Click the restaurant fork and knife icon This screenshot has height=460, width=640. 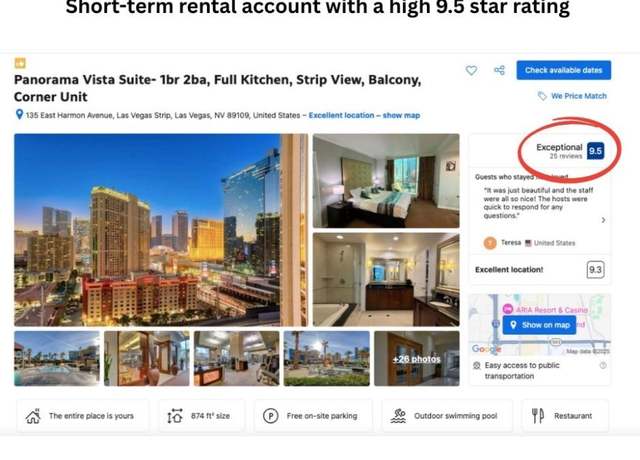pyautogui.click(x=538, y=416)
